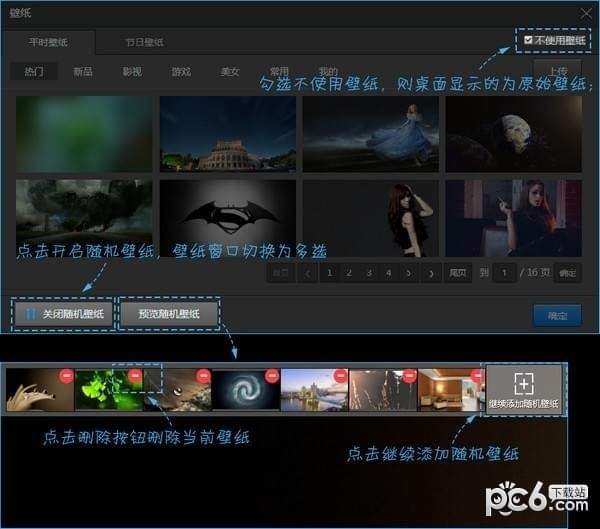The width and height of the screenshot is (600, 529).
Task: Delete the London bridge wallpaper from random list
Action: [340, 377]
